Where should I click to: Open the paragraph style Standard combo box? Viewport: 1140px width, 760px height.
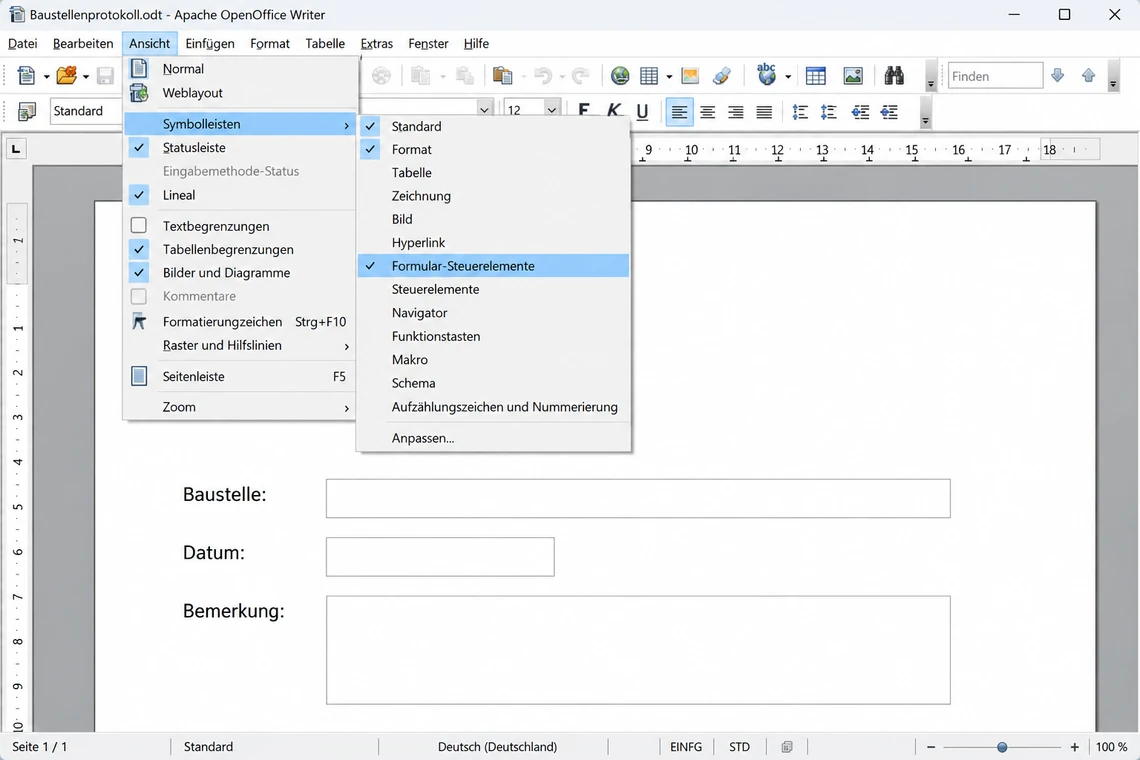[87, 111]
